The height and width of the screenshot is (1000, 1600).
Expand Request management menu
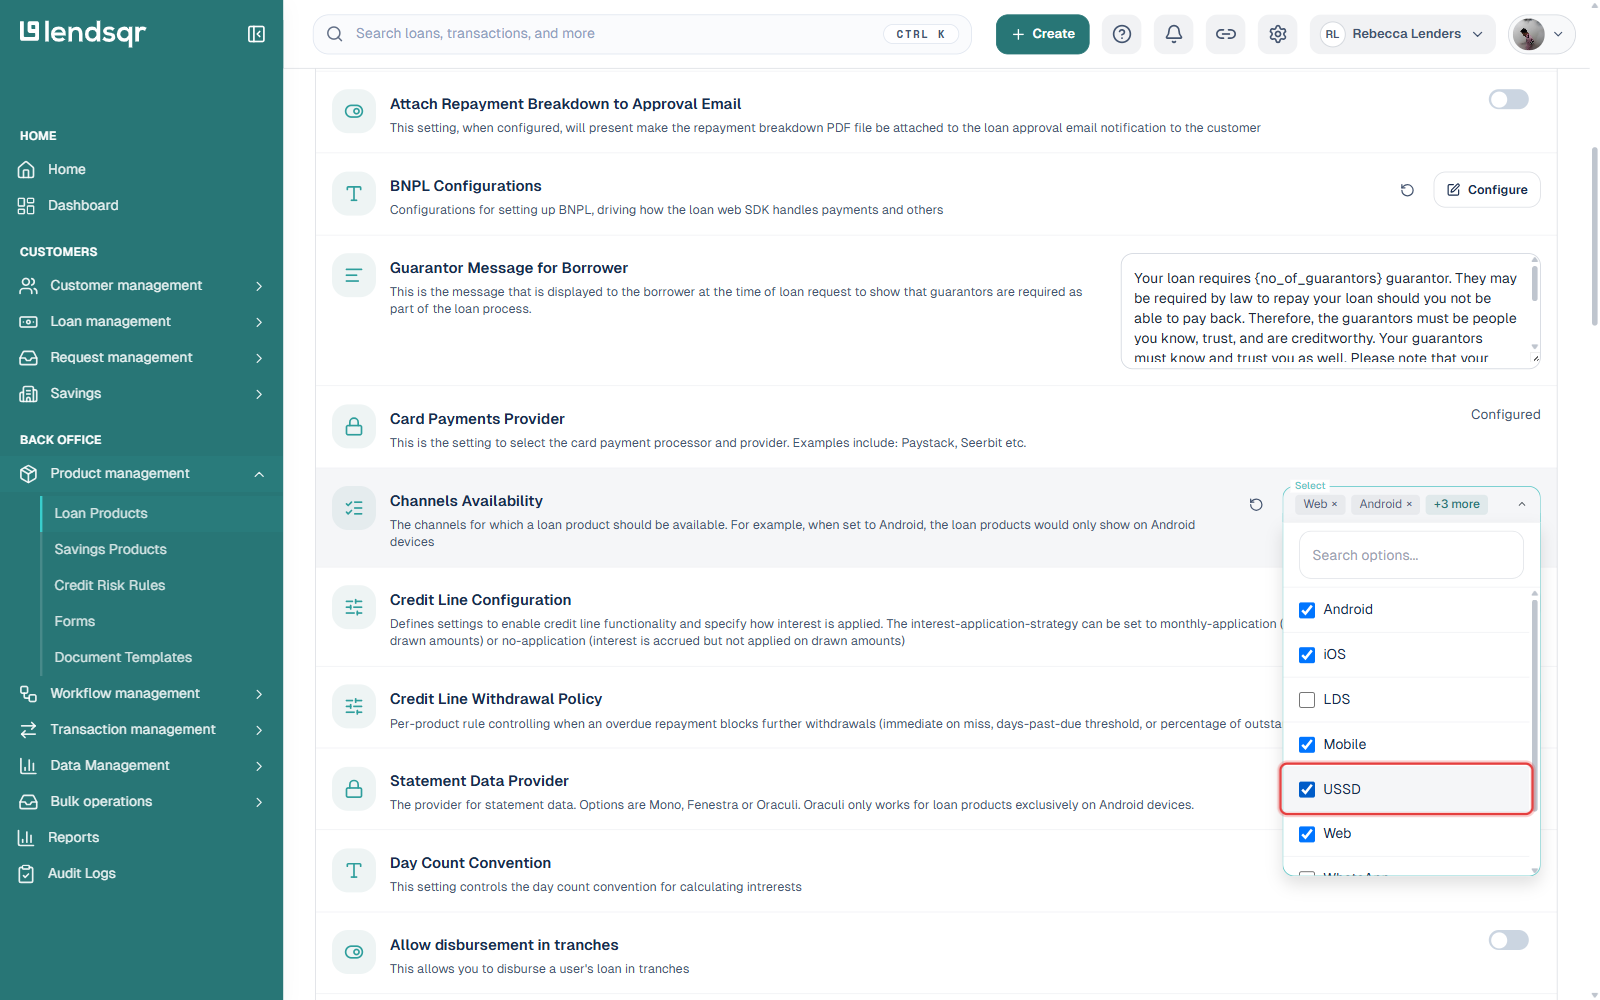pos(141,358)
